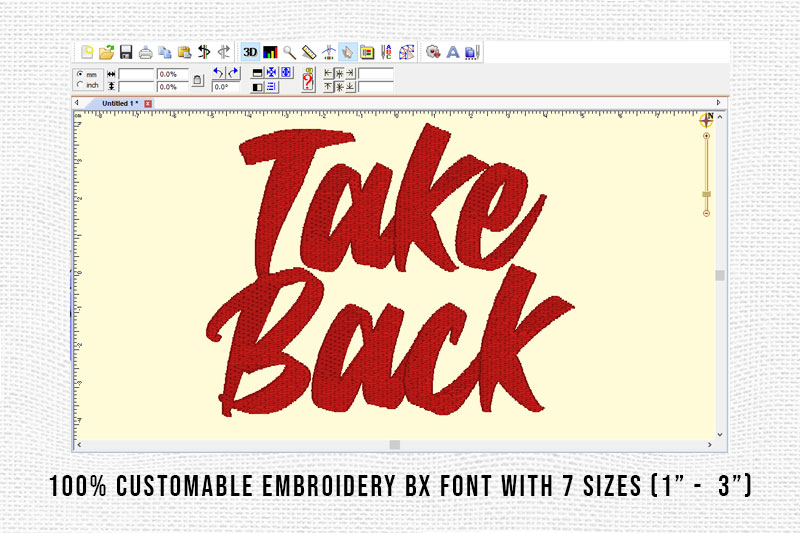Switch to the Untitled 1 tab
The height and width of the screenshot is (533, 800).
(x=119, y=104)
